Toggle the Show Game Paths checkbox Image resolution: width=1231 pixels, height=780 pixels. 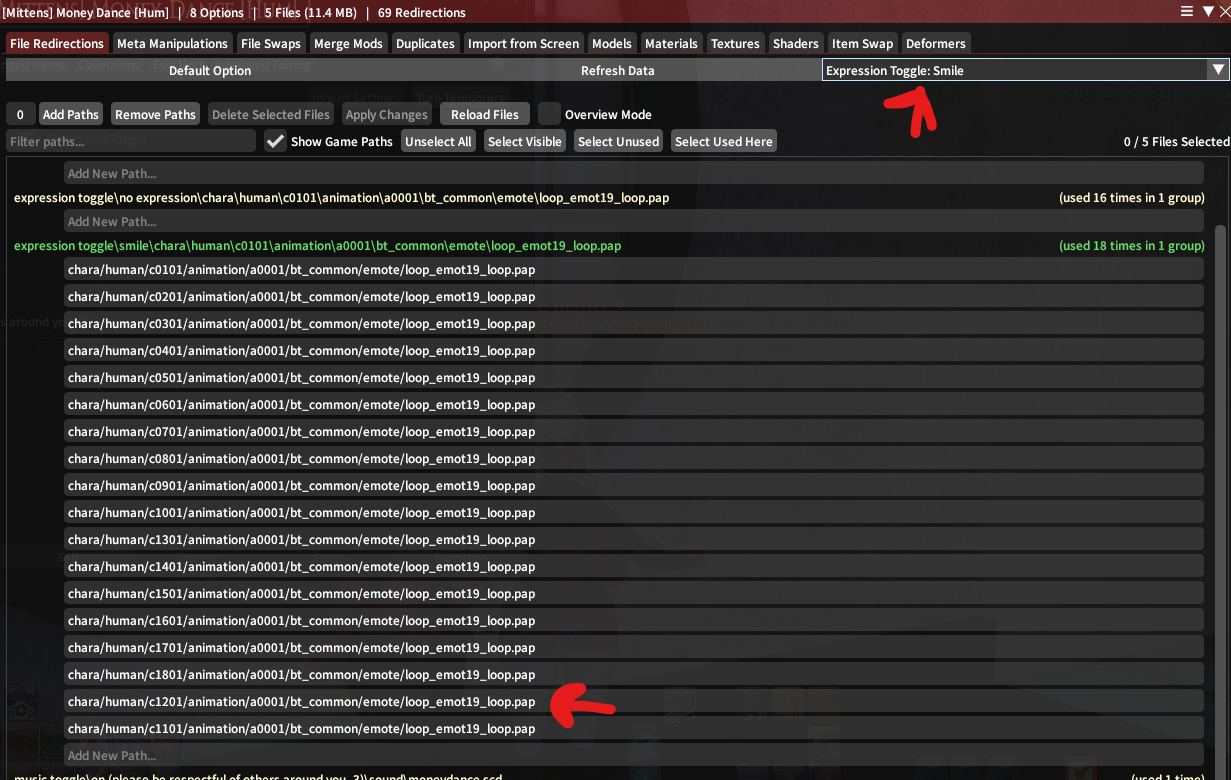point(276,142)
